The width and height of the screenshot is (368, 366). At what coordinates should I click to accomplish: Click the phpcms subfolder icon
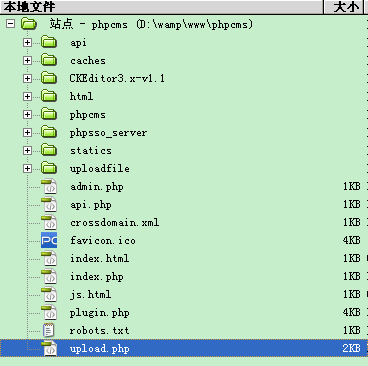point(49,114)
